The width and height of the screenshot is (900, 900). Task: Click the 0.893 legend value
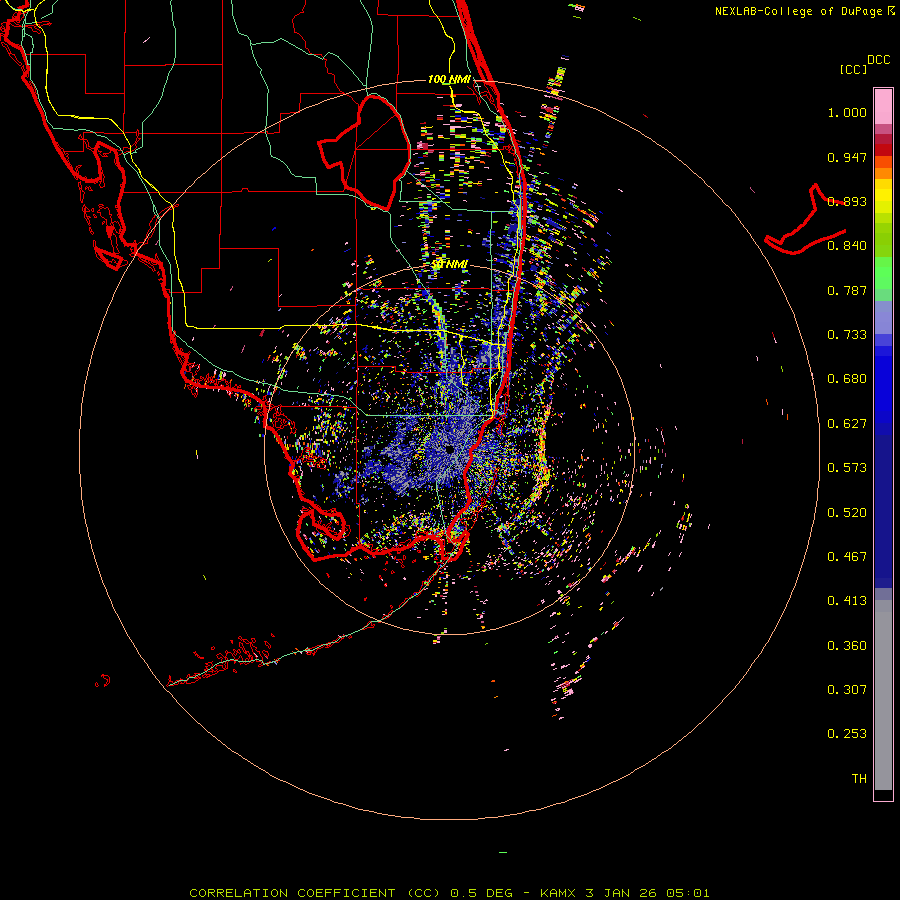847,201
